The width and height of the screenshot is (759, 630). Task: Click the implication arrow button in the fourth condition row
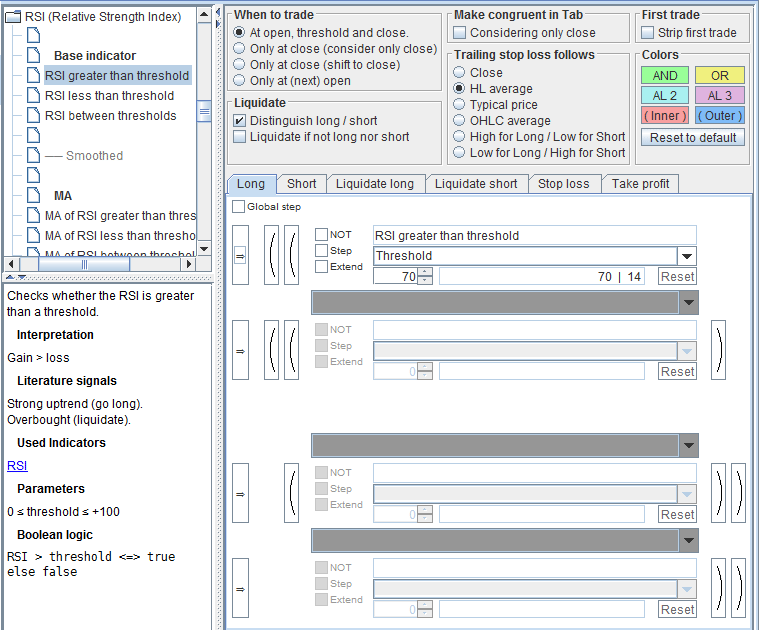pyautogui.click(x=241, y=588)
